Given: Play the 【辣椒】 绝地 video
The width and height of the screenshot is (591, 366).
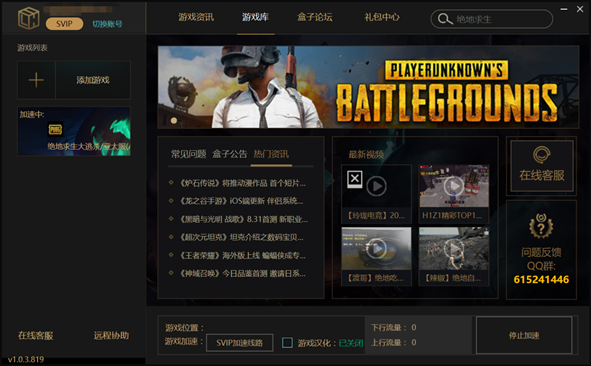Looking at the screenshot, I should pyautogui.click(x=454, y=249).
